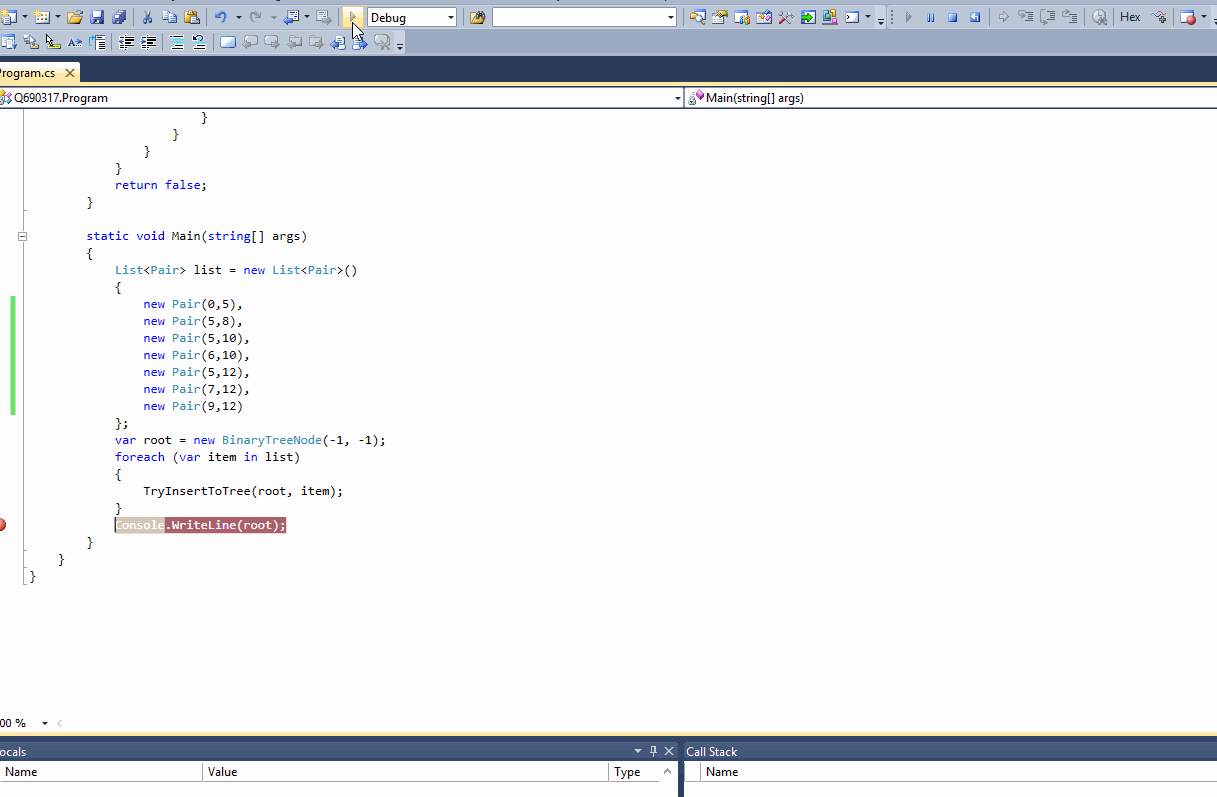Click the Value column header in Locals
Image resolution: width=1217 pixels, height=797 pixels.
click(406, 772)
